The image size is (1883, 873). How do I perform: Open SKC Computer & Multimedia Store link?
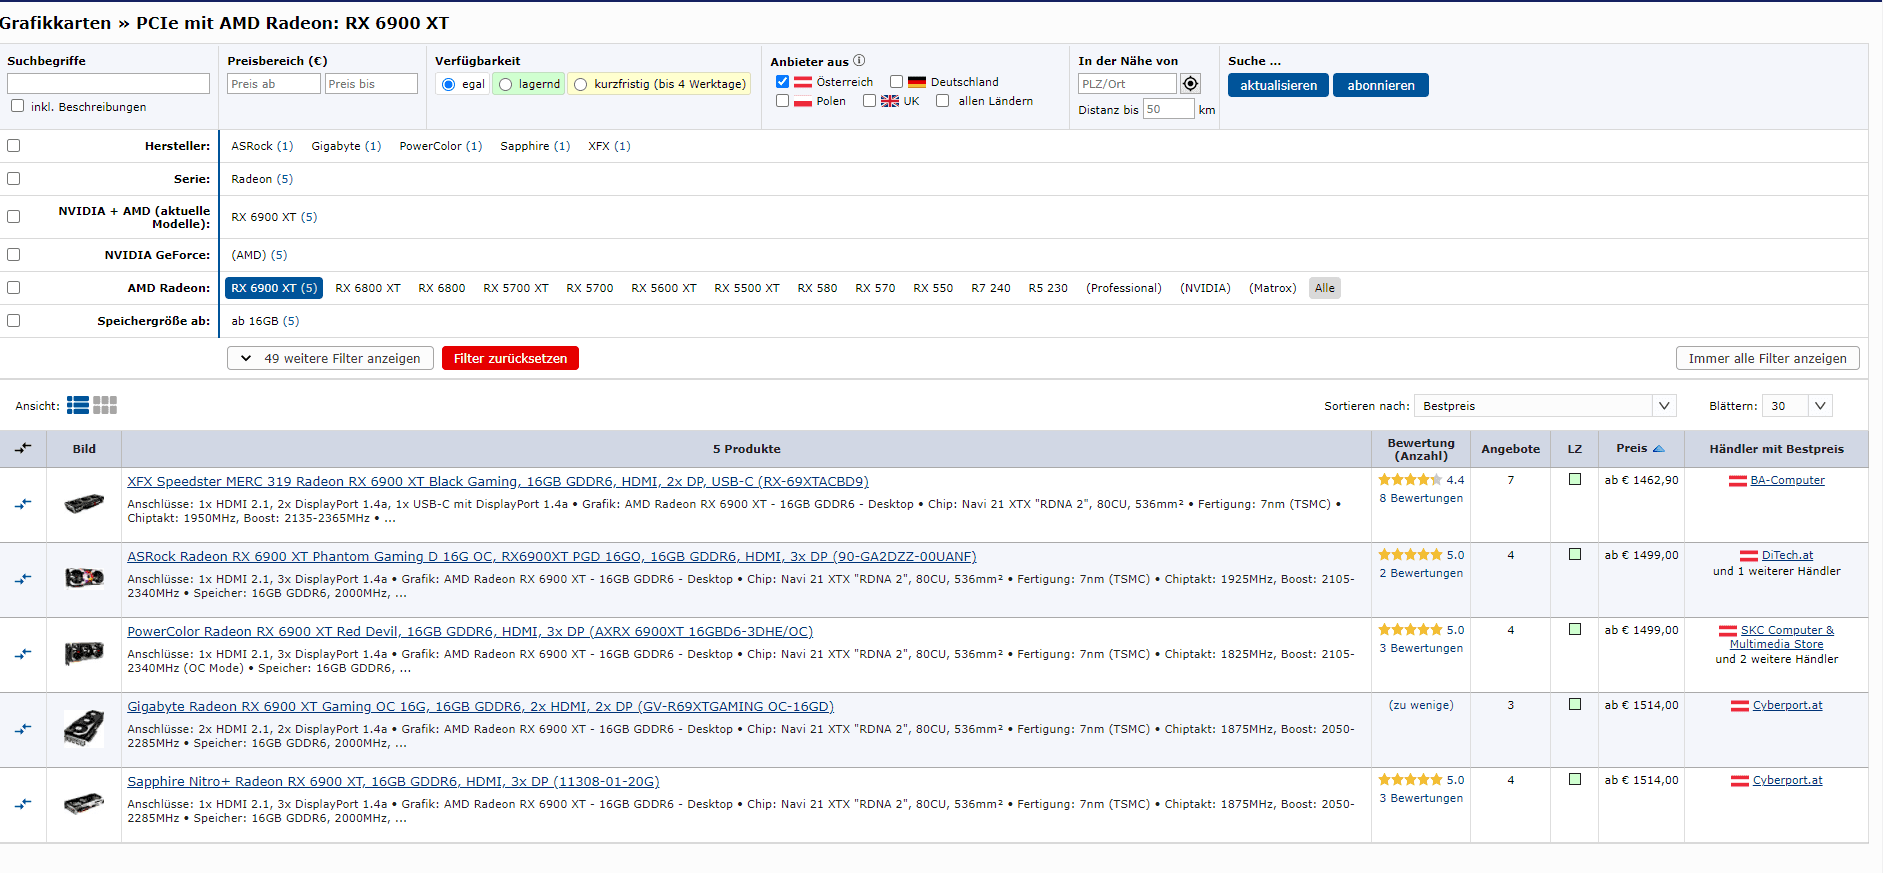coord(1782,637)
